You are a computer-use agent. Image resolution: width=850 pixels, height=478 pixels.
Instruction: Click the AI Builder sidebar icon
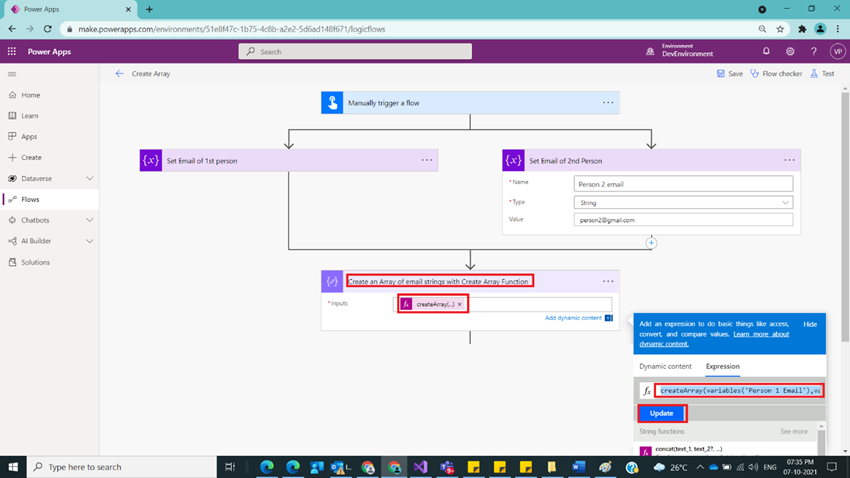[12, 241]
